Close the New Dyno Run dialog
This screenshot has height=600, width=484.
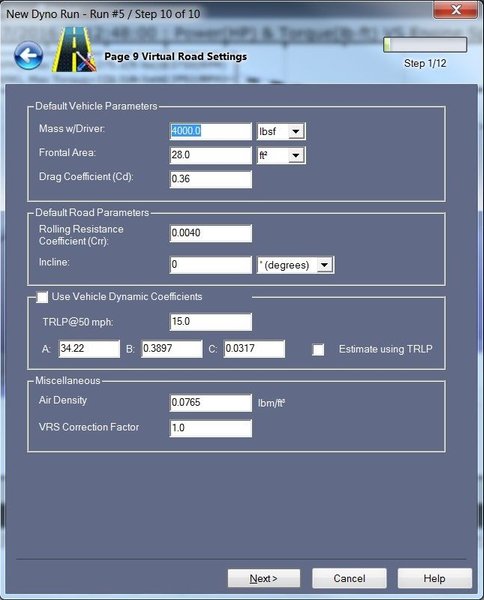[455, 10]
